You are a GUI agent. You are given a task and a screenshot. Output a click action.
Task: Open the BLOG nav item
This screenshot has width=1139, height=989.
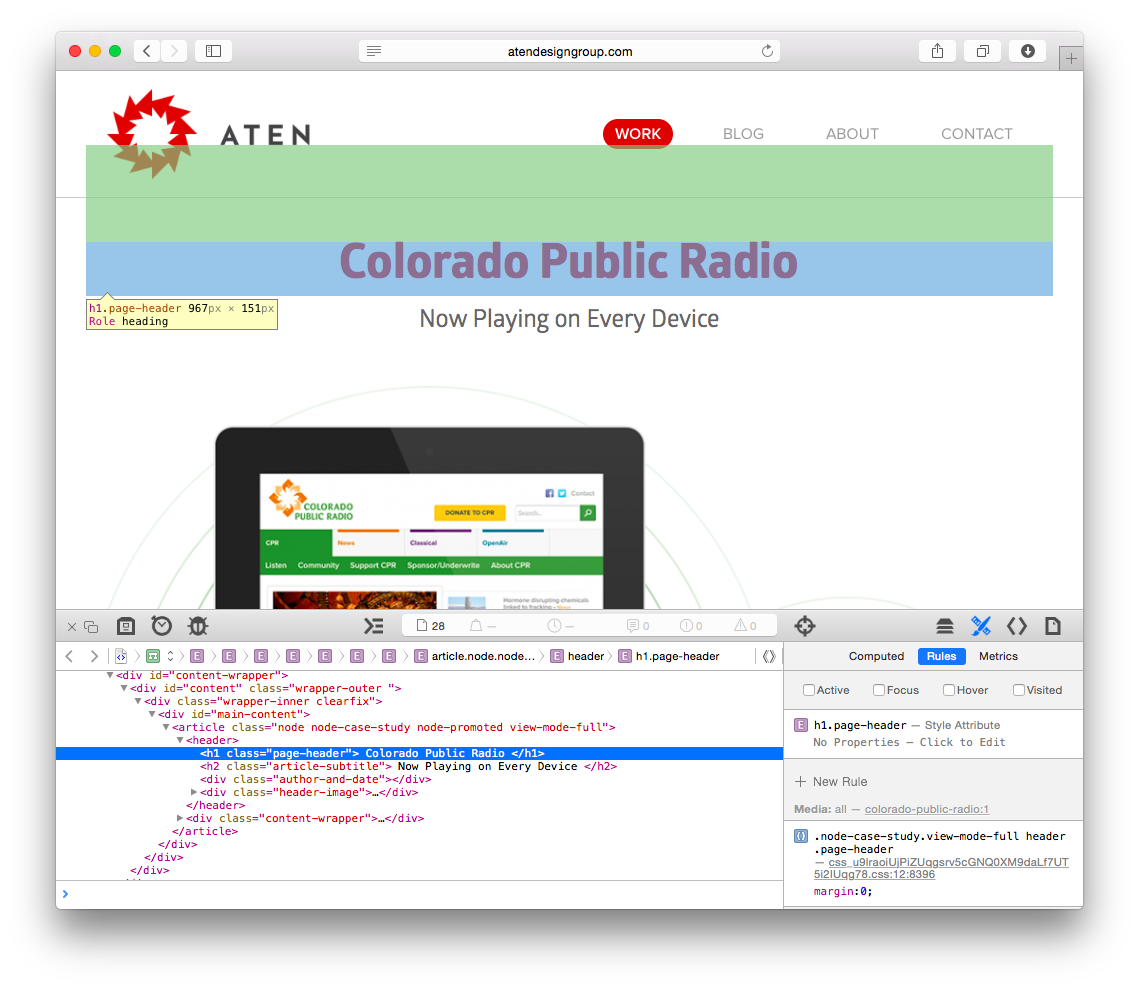pos(743,134)
